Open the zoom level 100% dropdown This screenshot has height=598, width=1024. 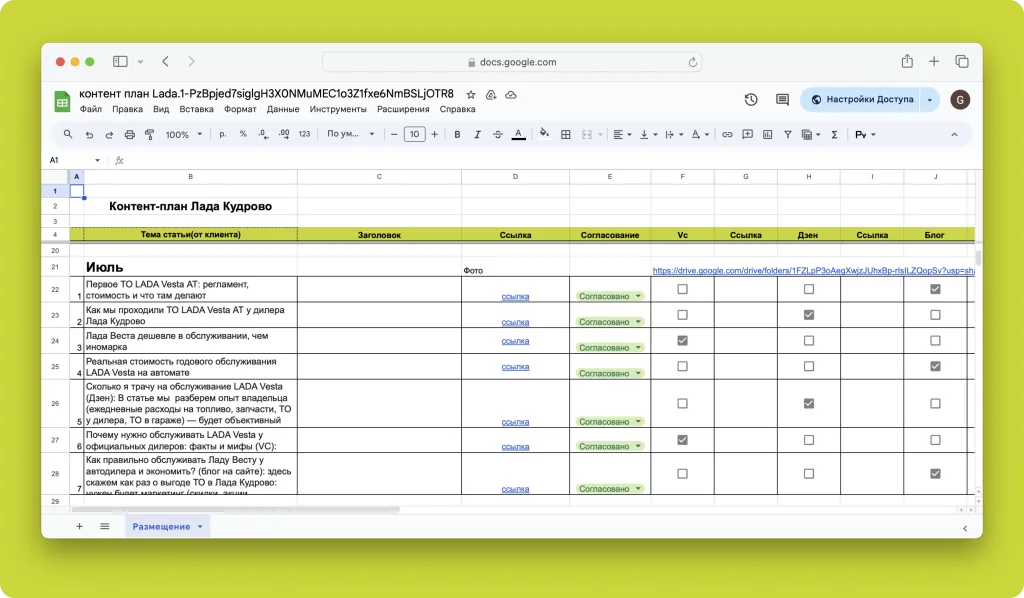click(x=184, y=134)
